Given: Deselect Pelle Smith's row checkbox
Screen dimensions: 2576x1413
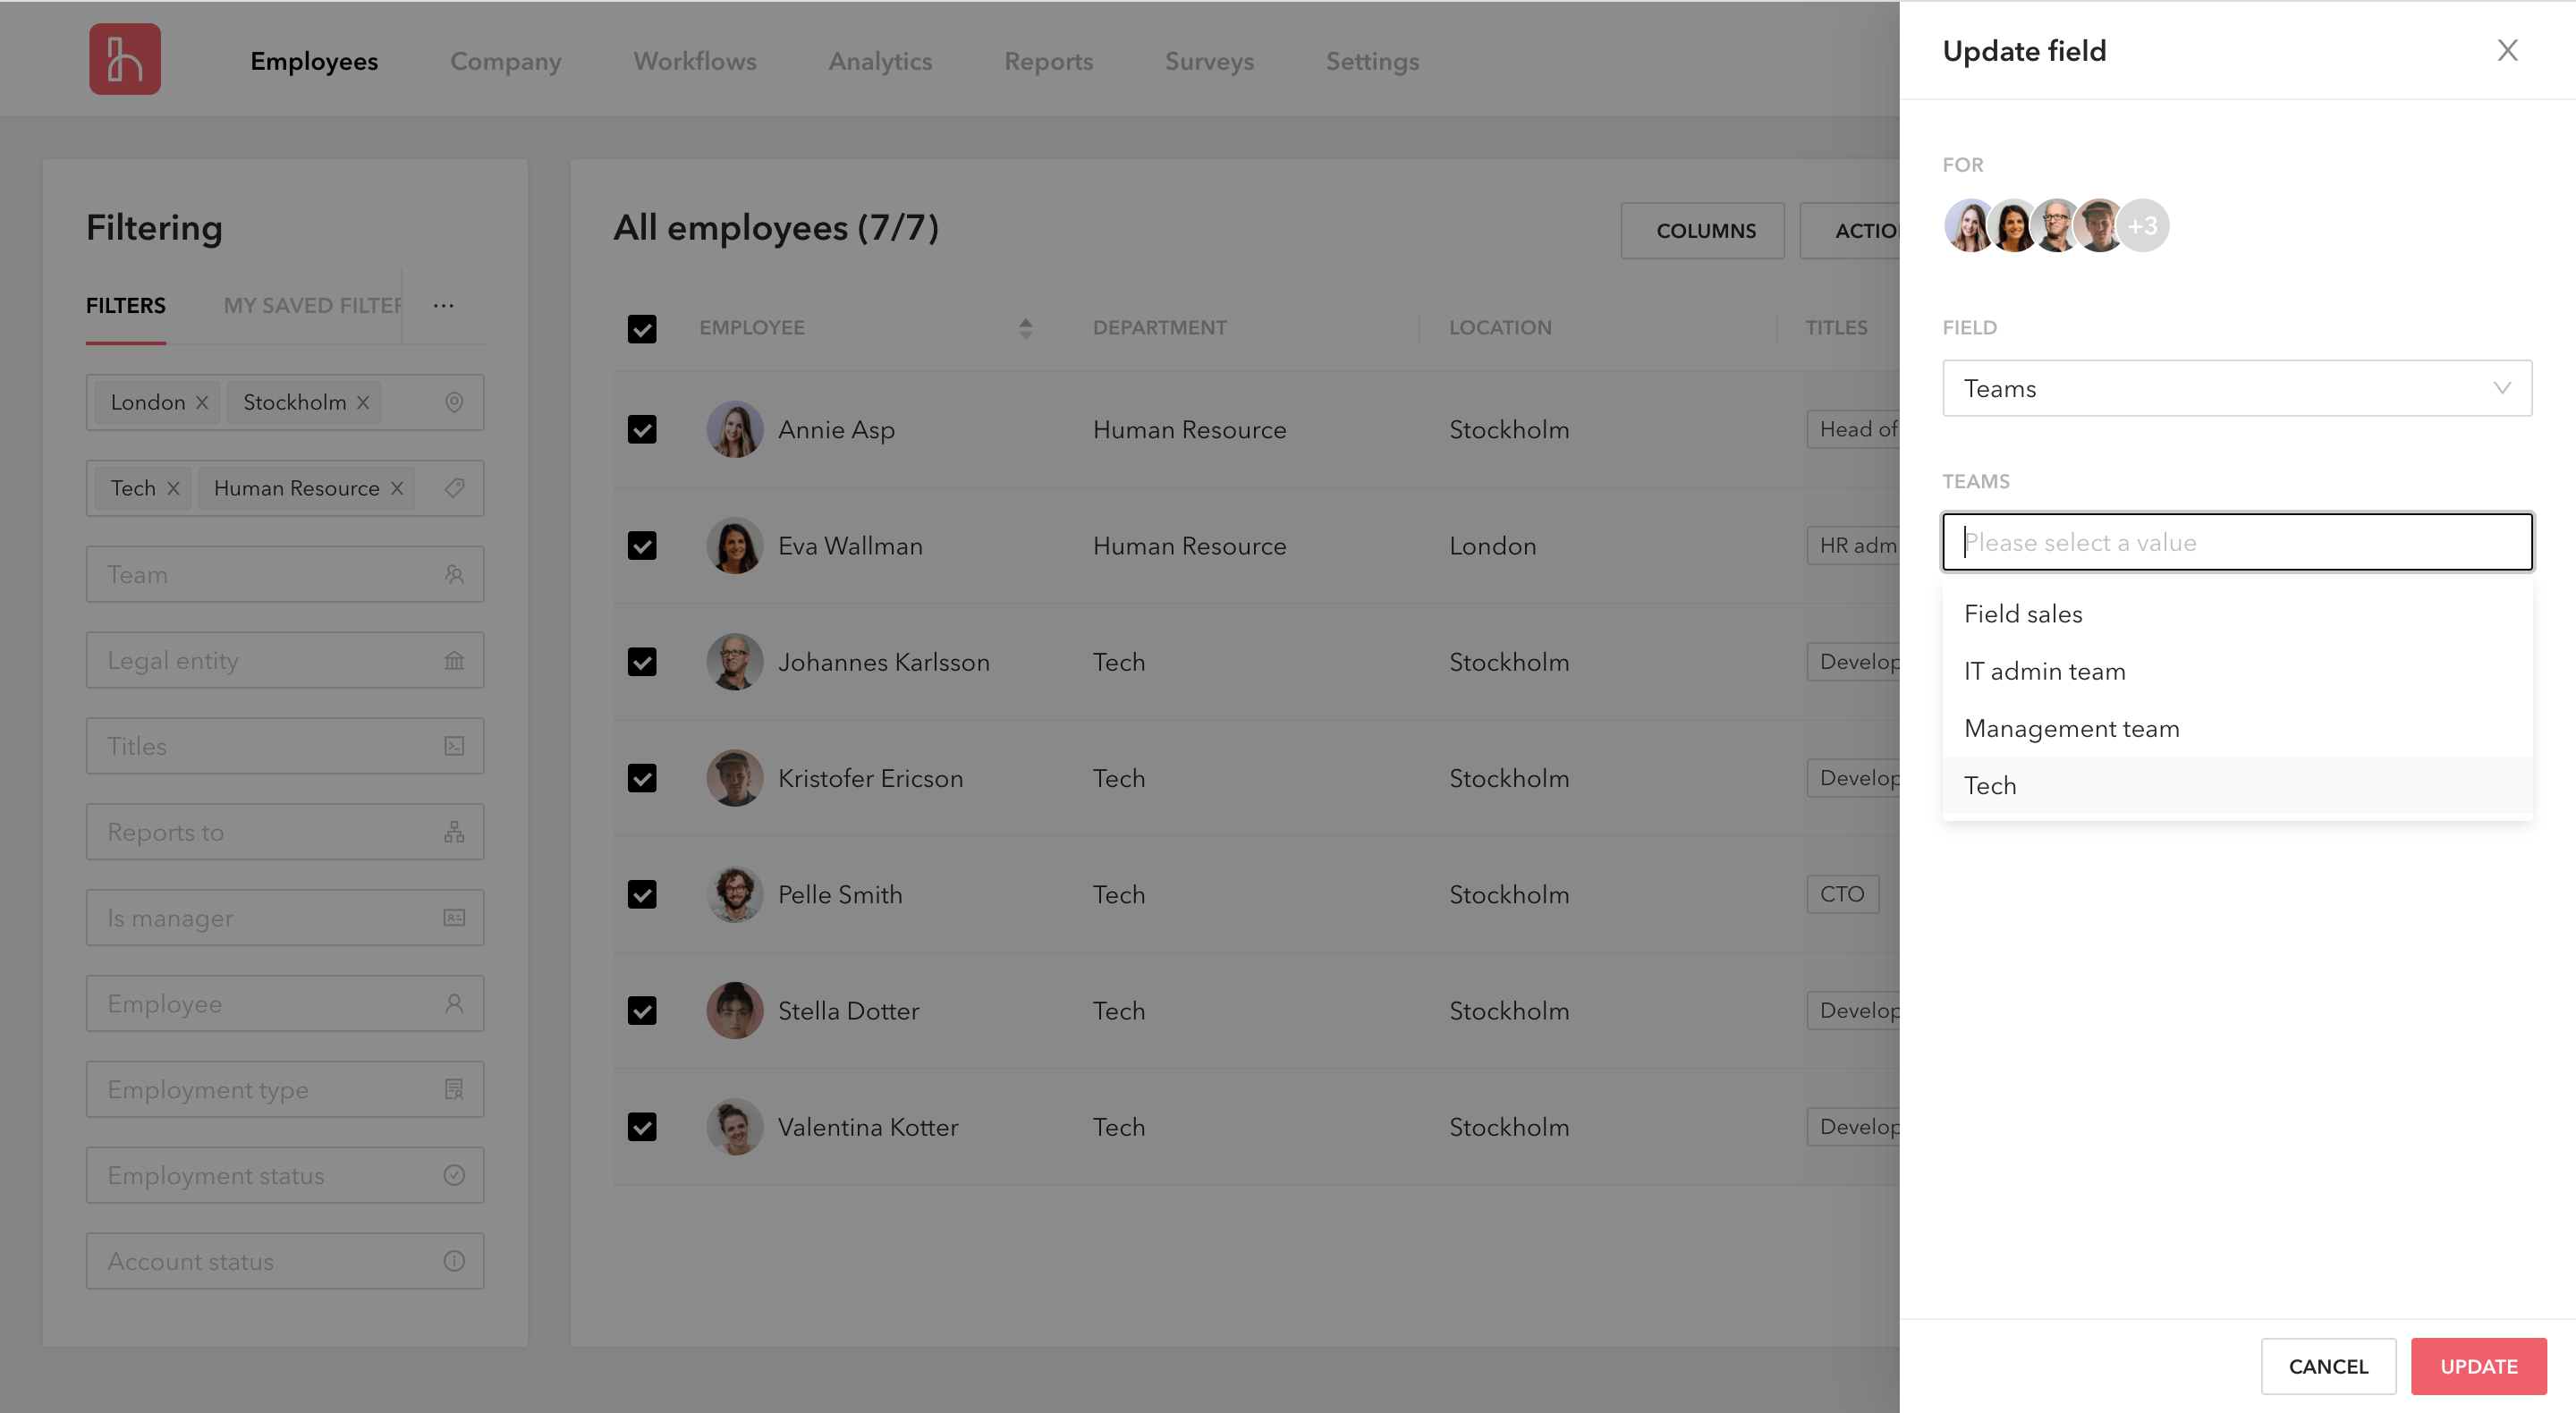Looking at the screenshot, I should point(643,894).
